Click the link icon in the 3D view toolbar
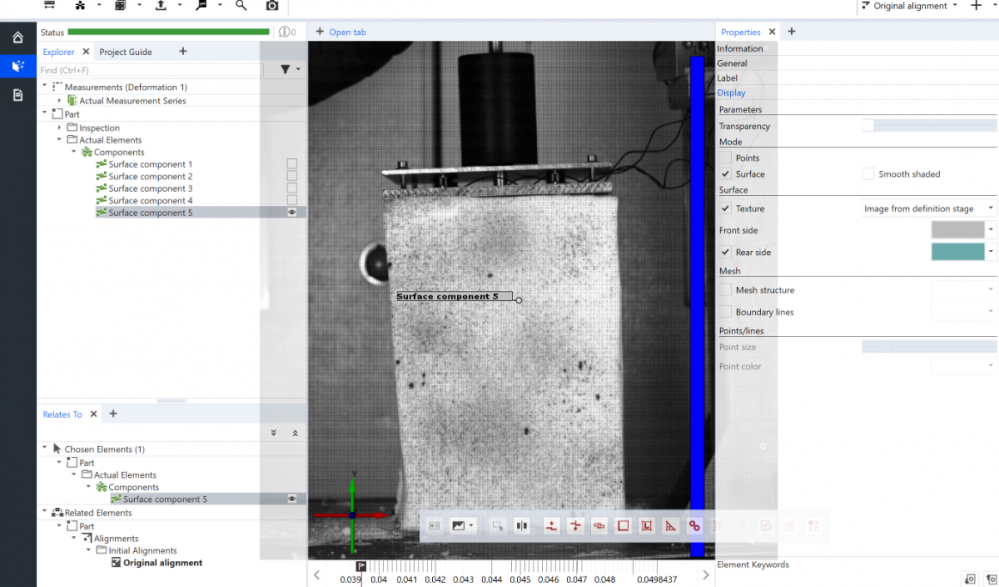The width and height of the screenshot is (999, 587). [x=695, y=526]
